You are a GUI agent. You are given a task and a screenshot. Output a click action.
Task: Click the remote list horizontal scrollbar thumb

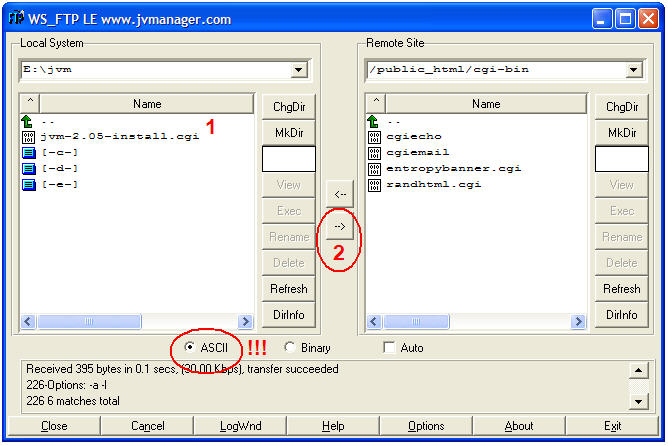[416, 321]
